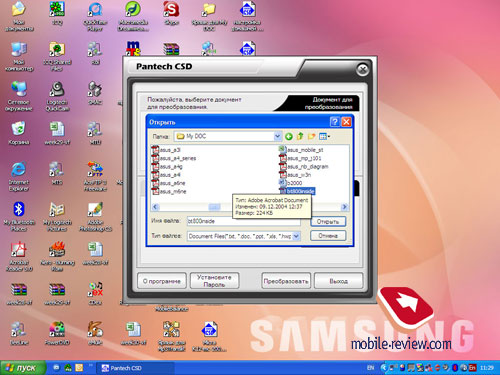Open the Logitech QuickCam desktop icon
The image size is (500, 375).
[57, 96]
